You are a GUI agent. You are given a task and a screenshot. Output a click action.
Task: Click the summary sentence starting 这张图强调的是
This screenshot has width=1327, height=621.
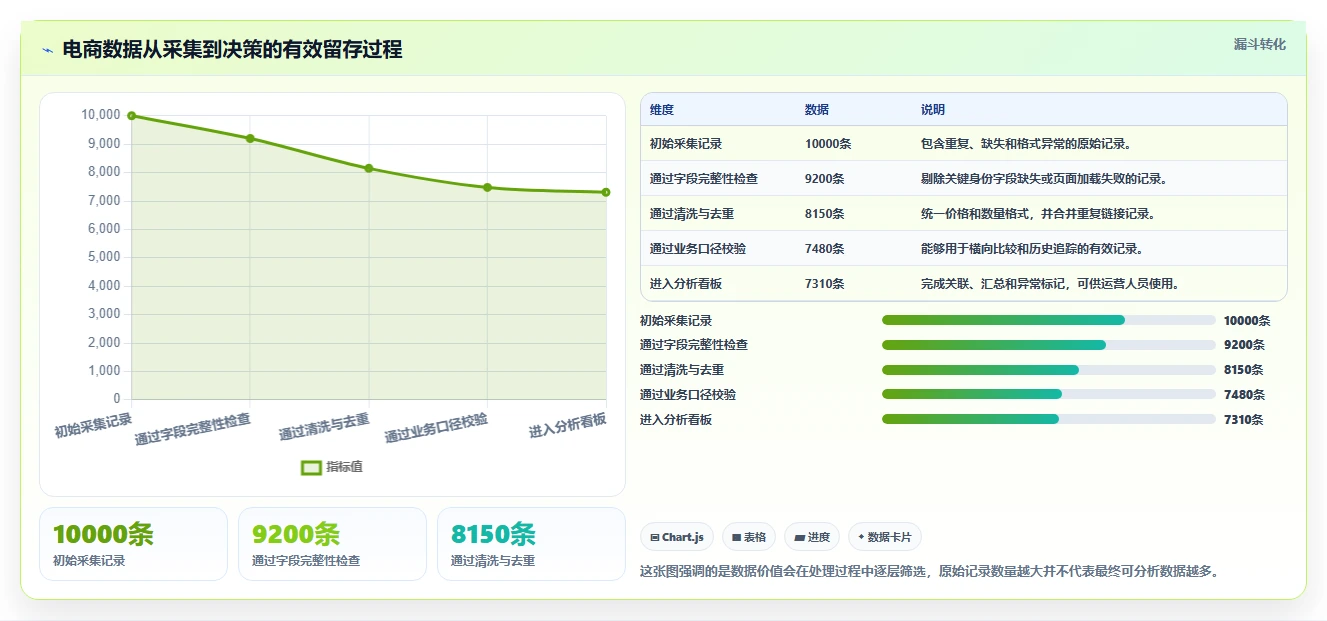(929, 571)
